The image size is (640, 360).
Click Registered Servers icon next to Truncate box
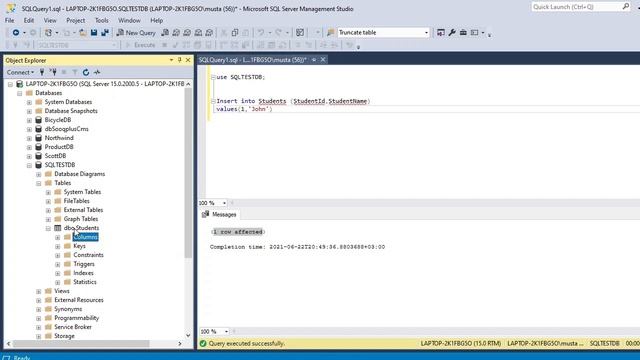(441, 33)
